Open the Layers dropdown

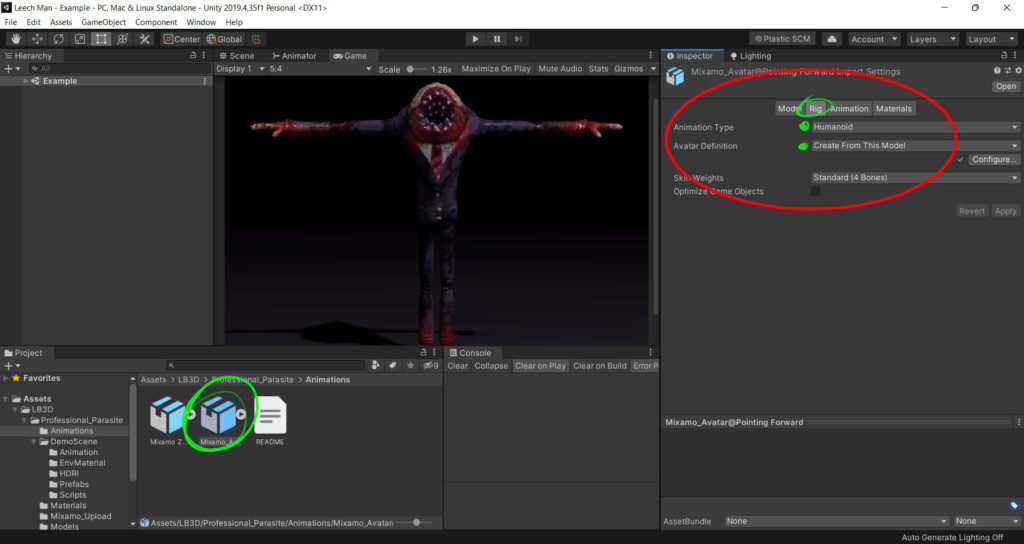[932, 39]
